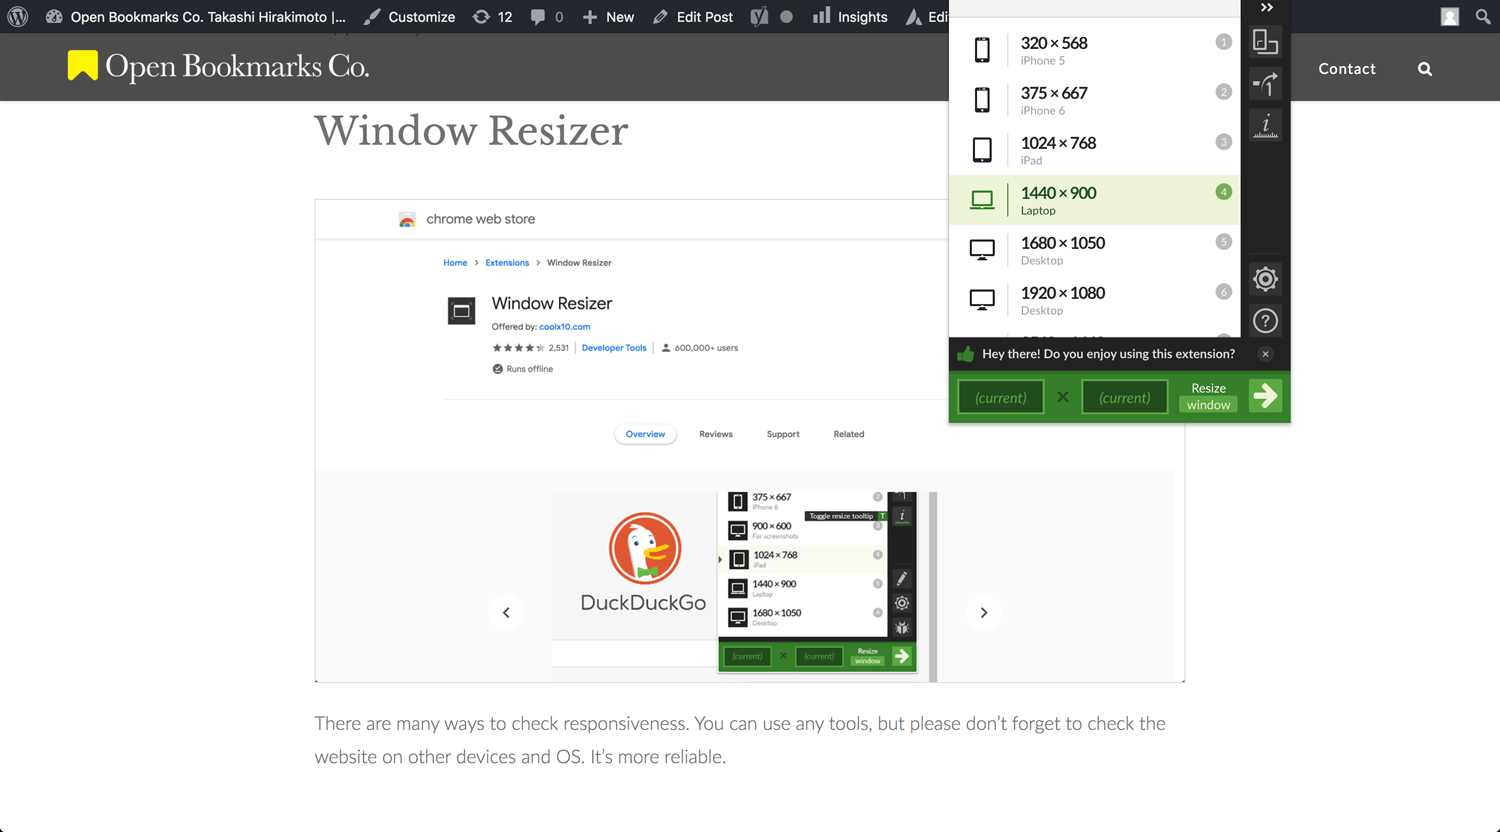Click the user avatar in the admin bar
The image size is (1500, 832).
pos(1450,17)
